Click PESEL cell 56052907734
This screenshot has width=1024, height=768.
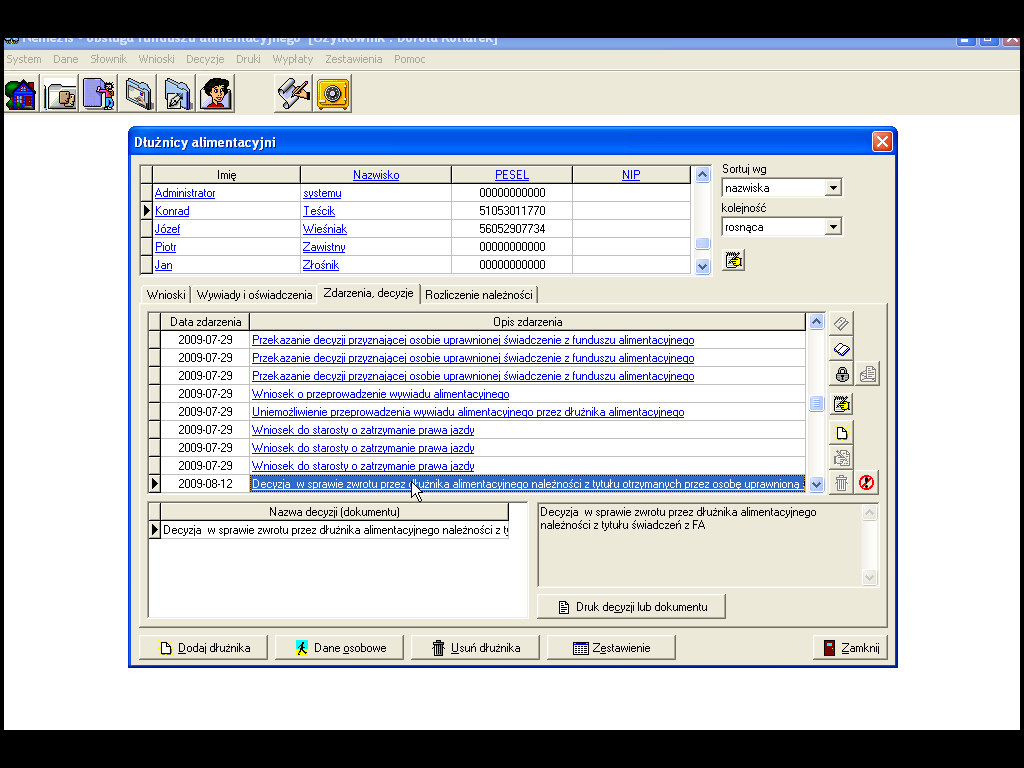pos(512,229)
